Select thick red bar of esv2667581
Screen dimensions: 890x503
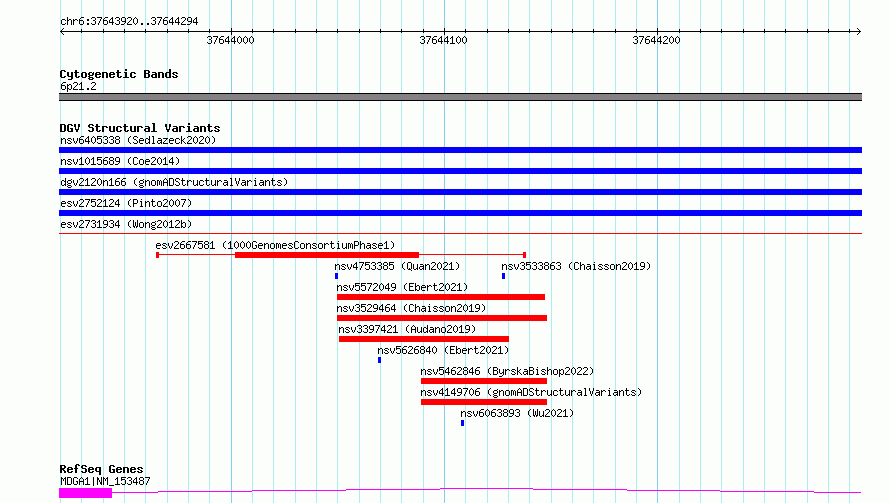[327, 255]
